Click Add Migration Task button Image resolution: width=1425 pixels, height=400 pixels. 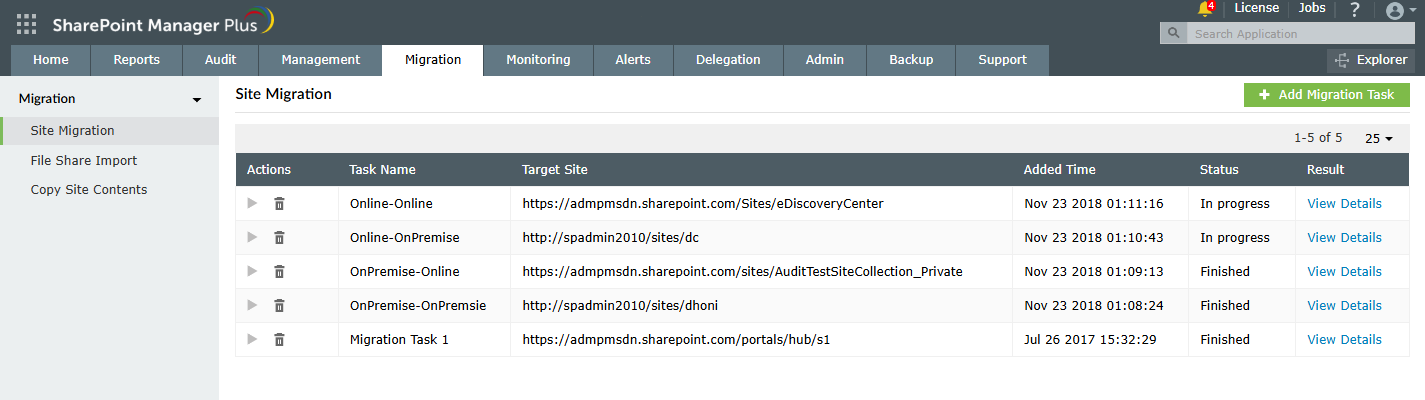click(1326, 95)
